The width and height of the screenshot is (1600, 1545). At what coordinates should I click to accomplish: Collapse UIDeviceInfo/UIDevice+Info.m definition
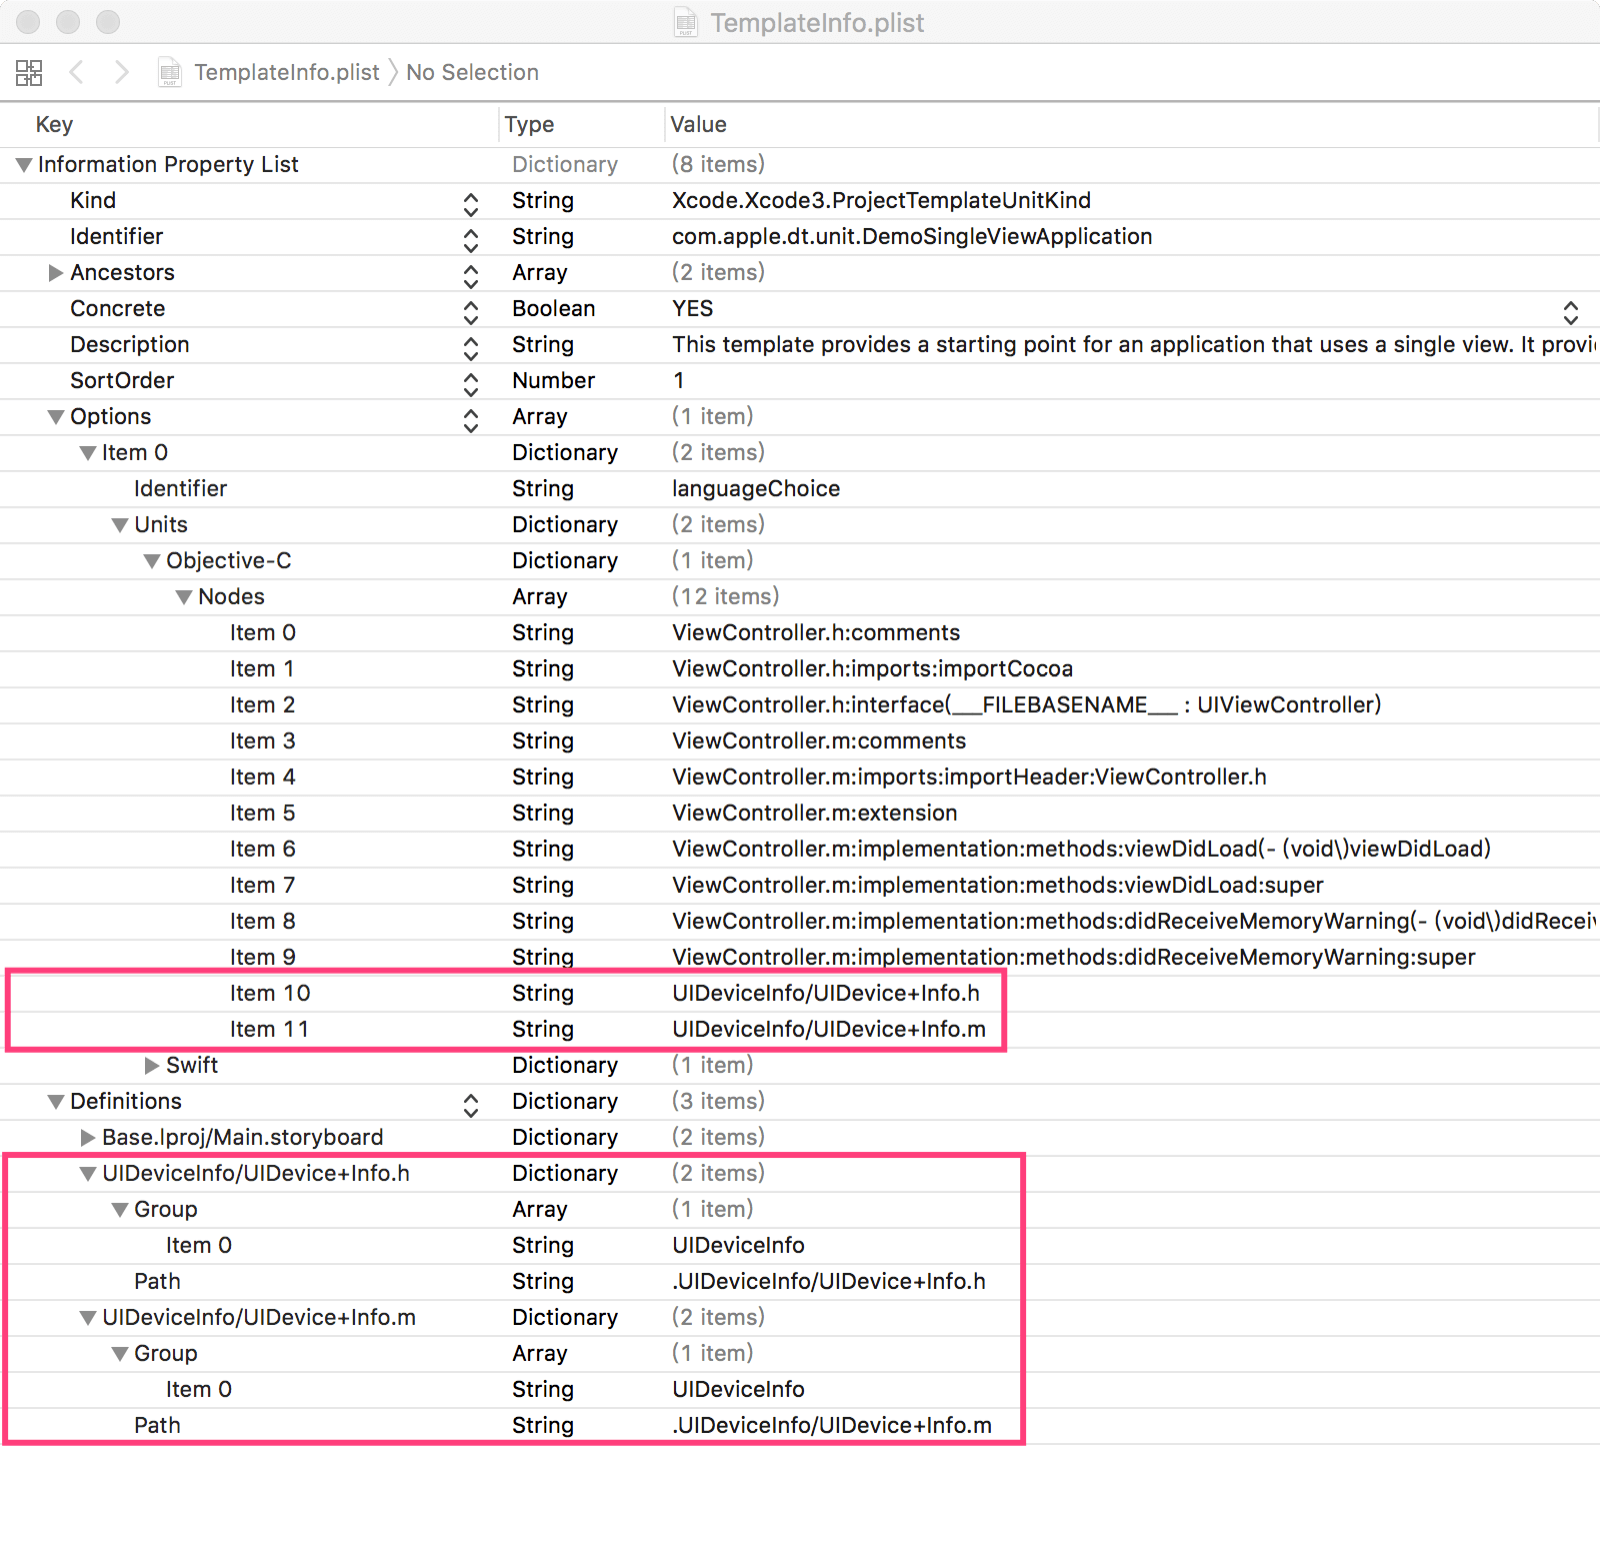[x=88, y=1318]
